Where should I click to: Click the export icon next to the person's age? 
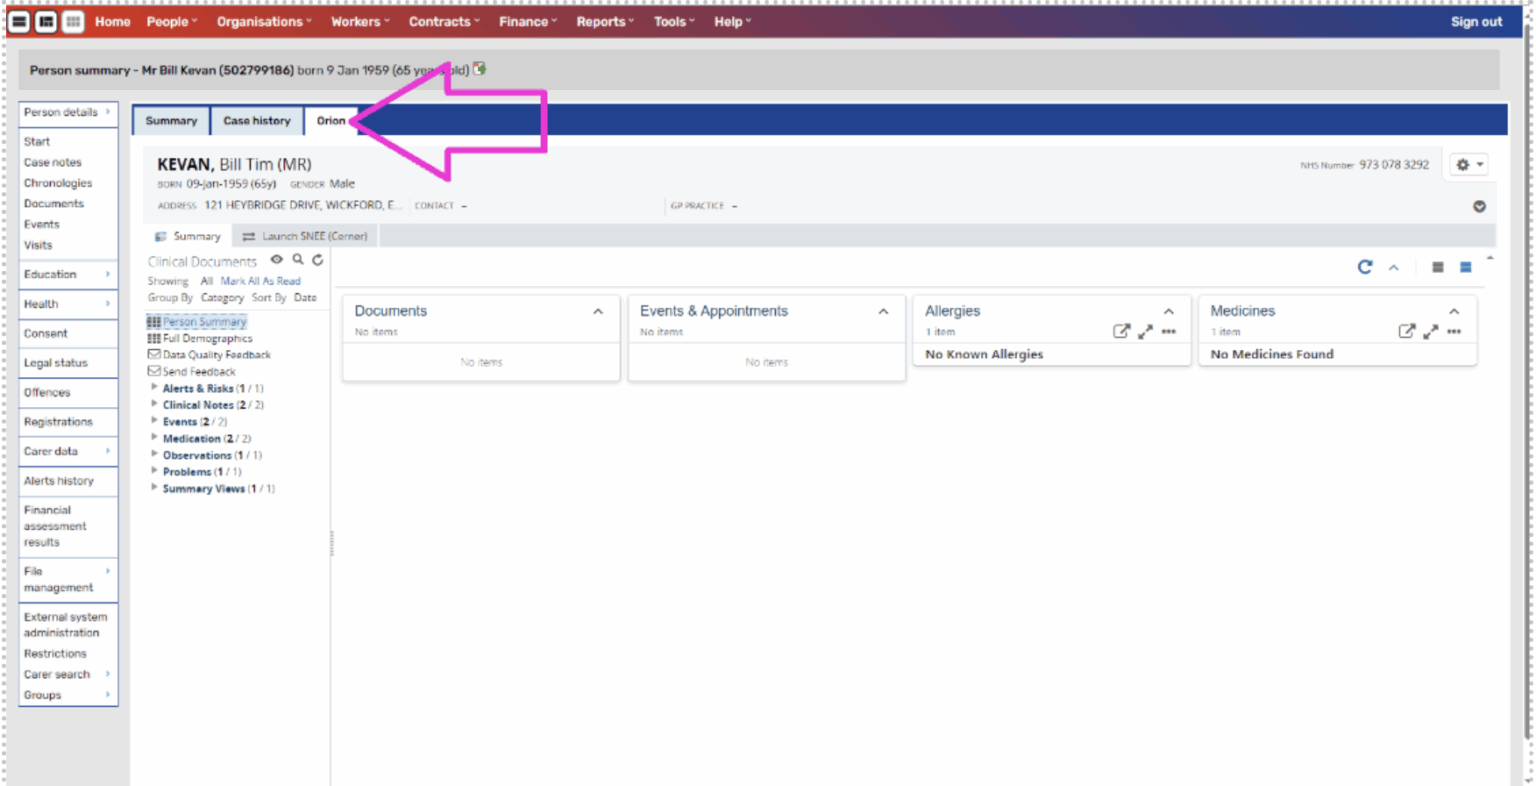480,69
